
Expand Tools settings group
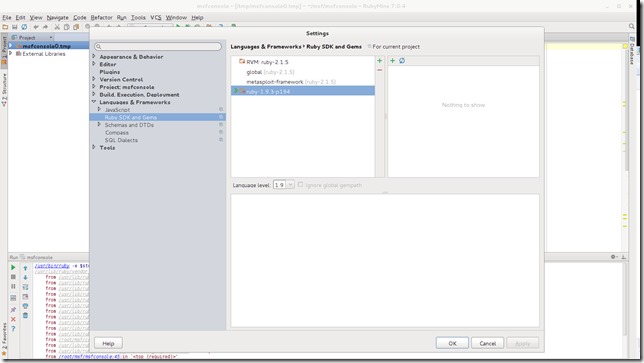click(x=94, y=147)
